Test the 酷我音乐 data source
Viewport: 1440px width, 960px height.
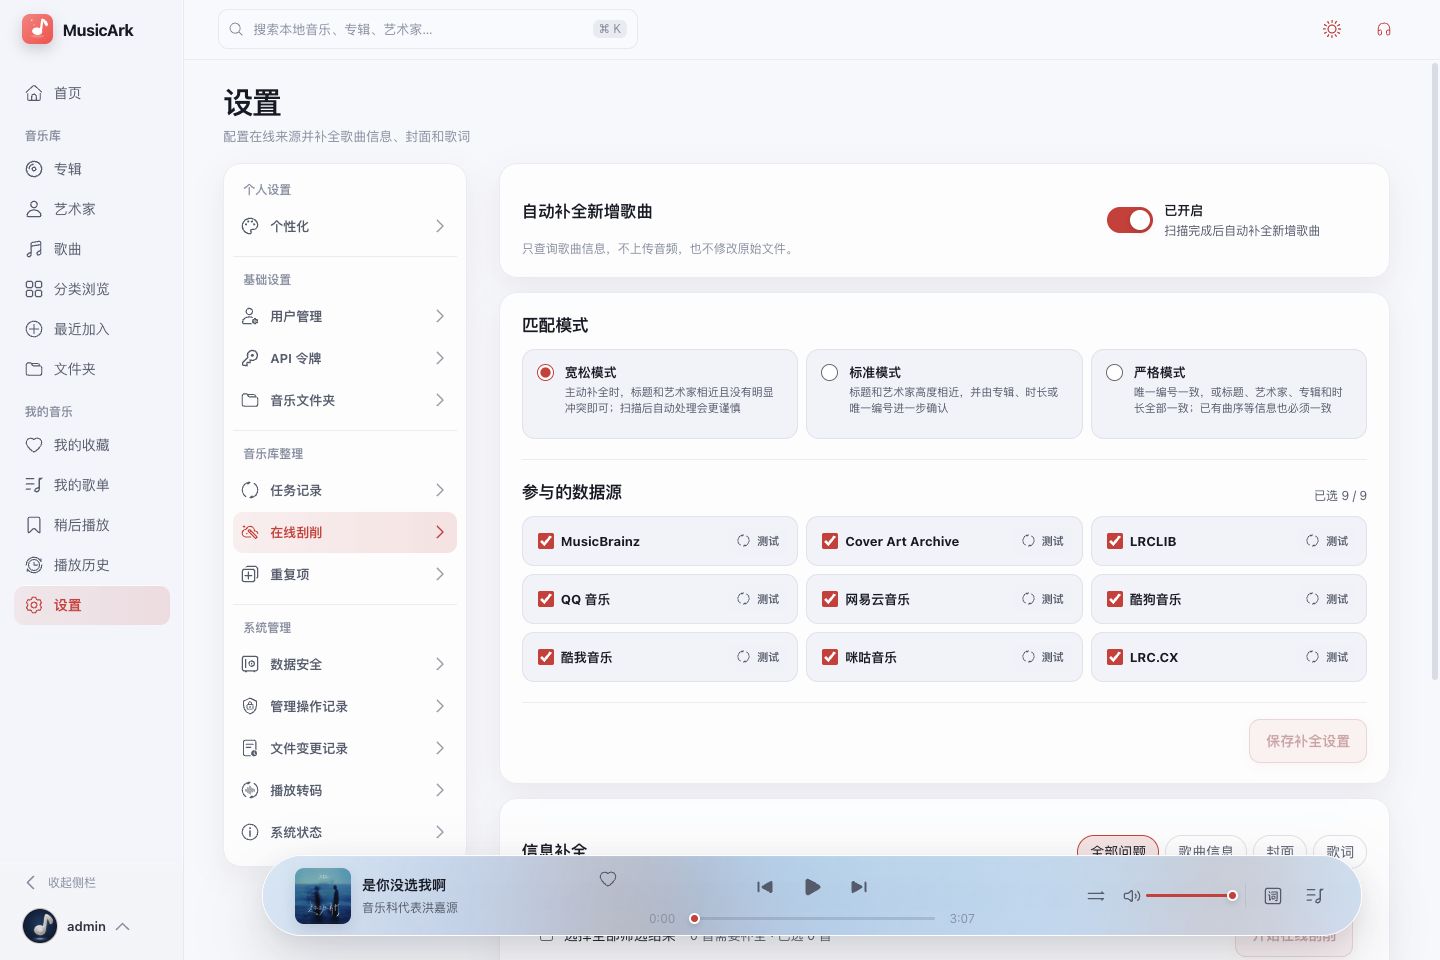[x=759, y=657]
